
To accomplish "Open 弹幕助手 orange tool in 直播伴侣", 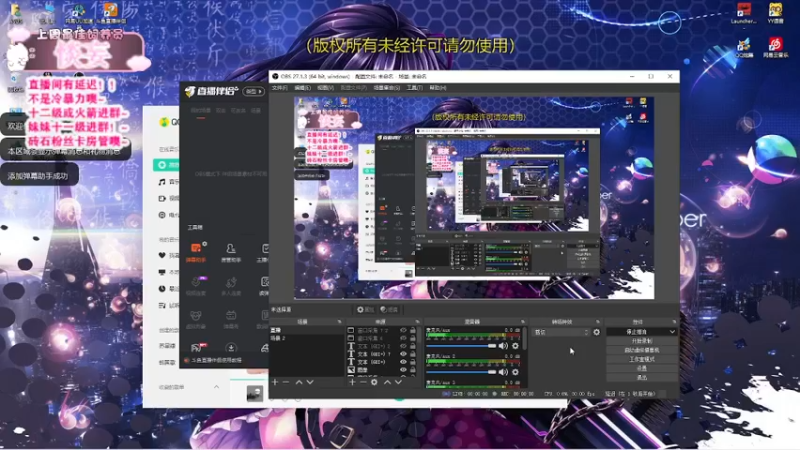I will tap(196, 253).
